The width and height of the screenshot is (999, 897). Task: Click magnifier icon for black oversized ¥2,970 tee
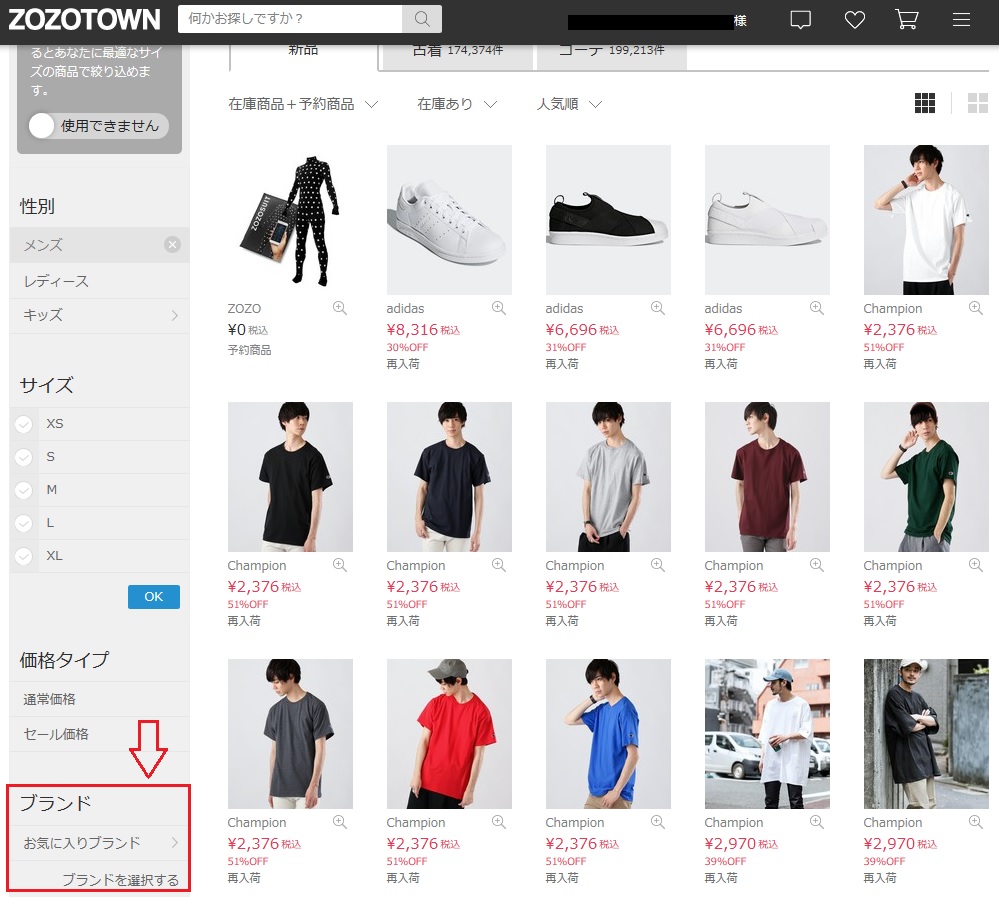[x=975, y=822]
